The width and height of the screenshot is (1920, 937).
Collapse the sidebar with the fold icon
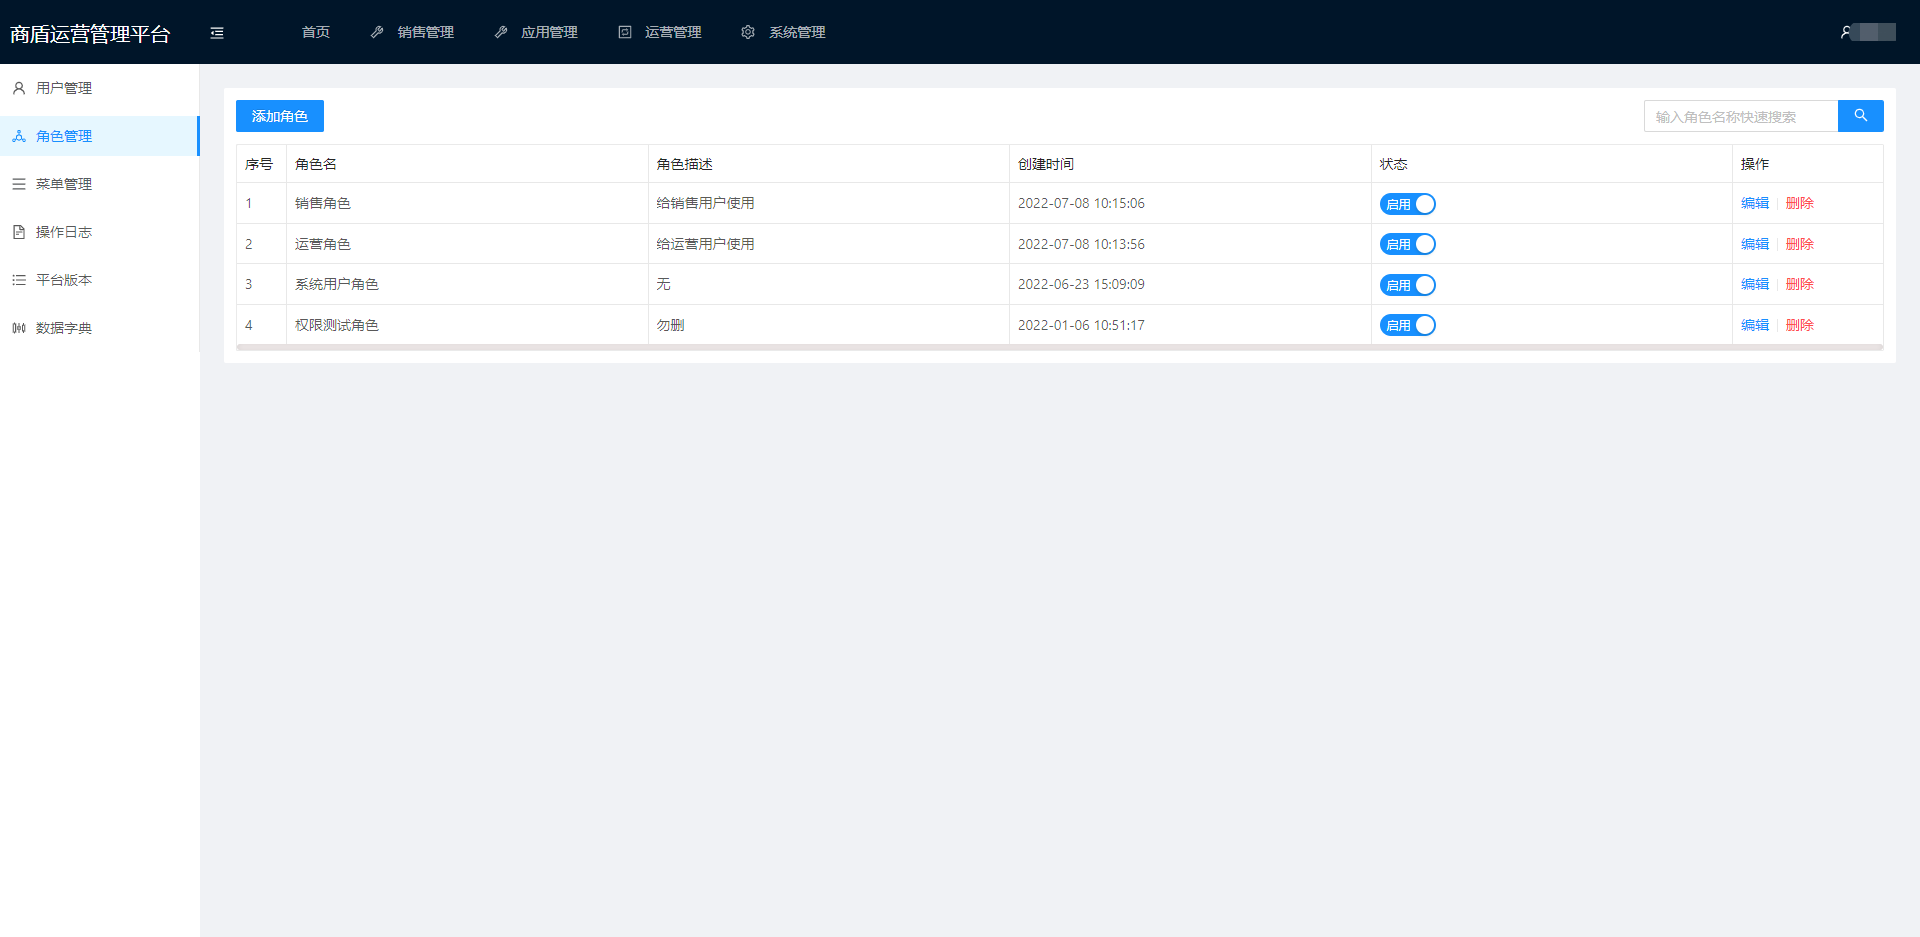(217, 33)
